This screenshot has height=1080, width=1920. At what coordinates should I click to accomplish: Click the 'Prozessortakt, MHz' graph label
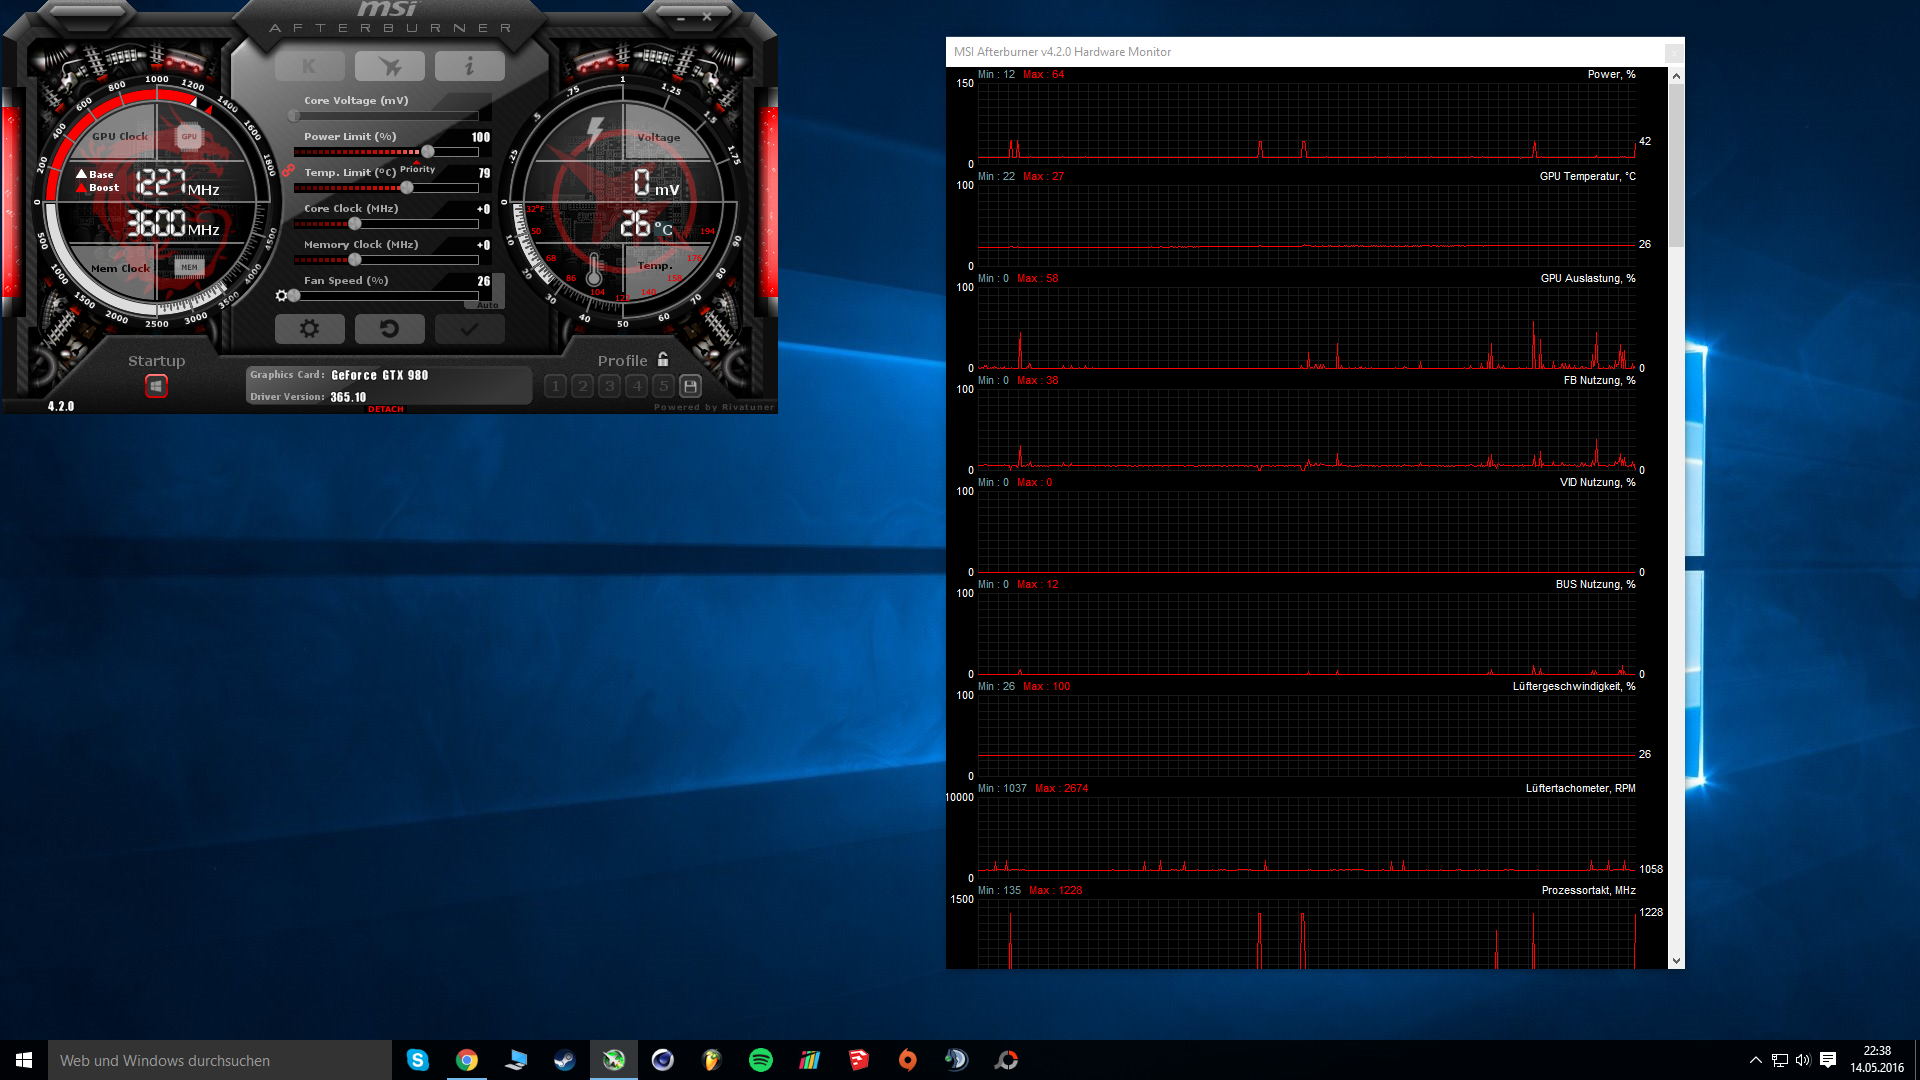pos(1589,891)
